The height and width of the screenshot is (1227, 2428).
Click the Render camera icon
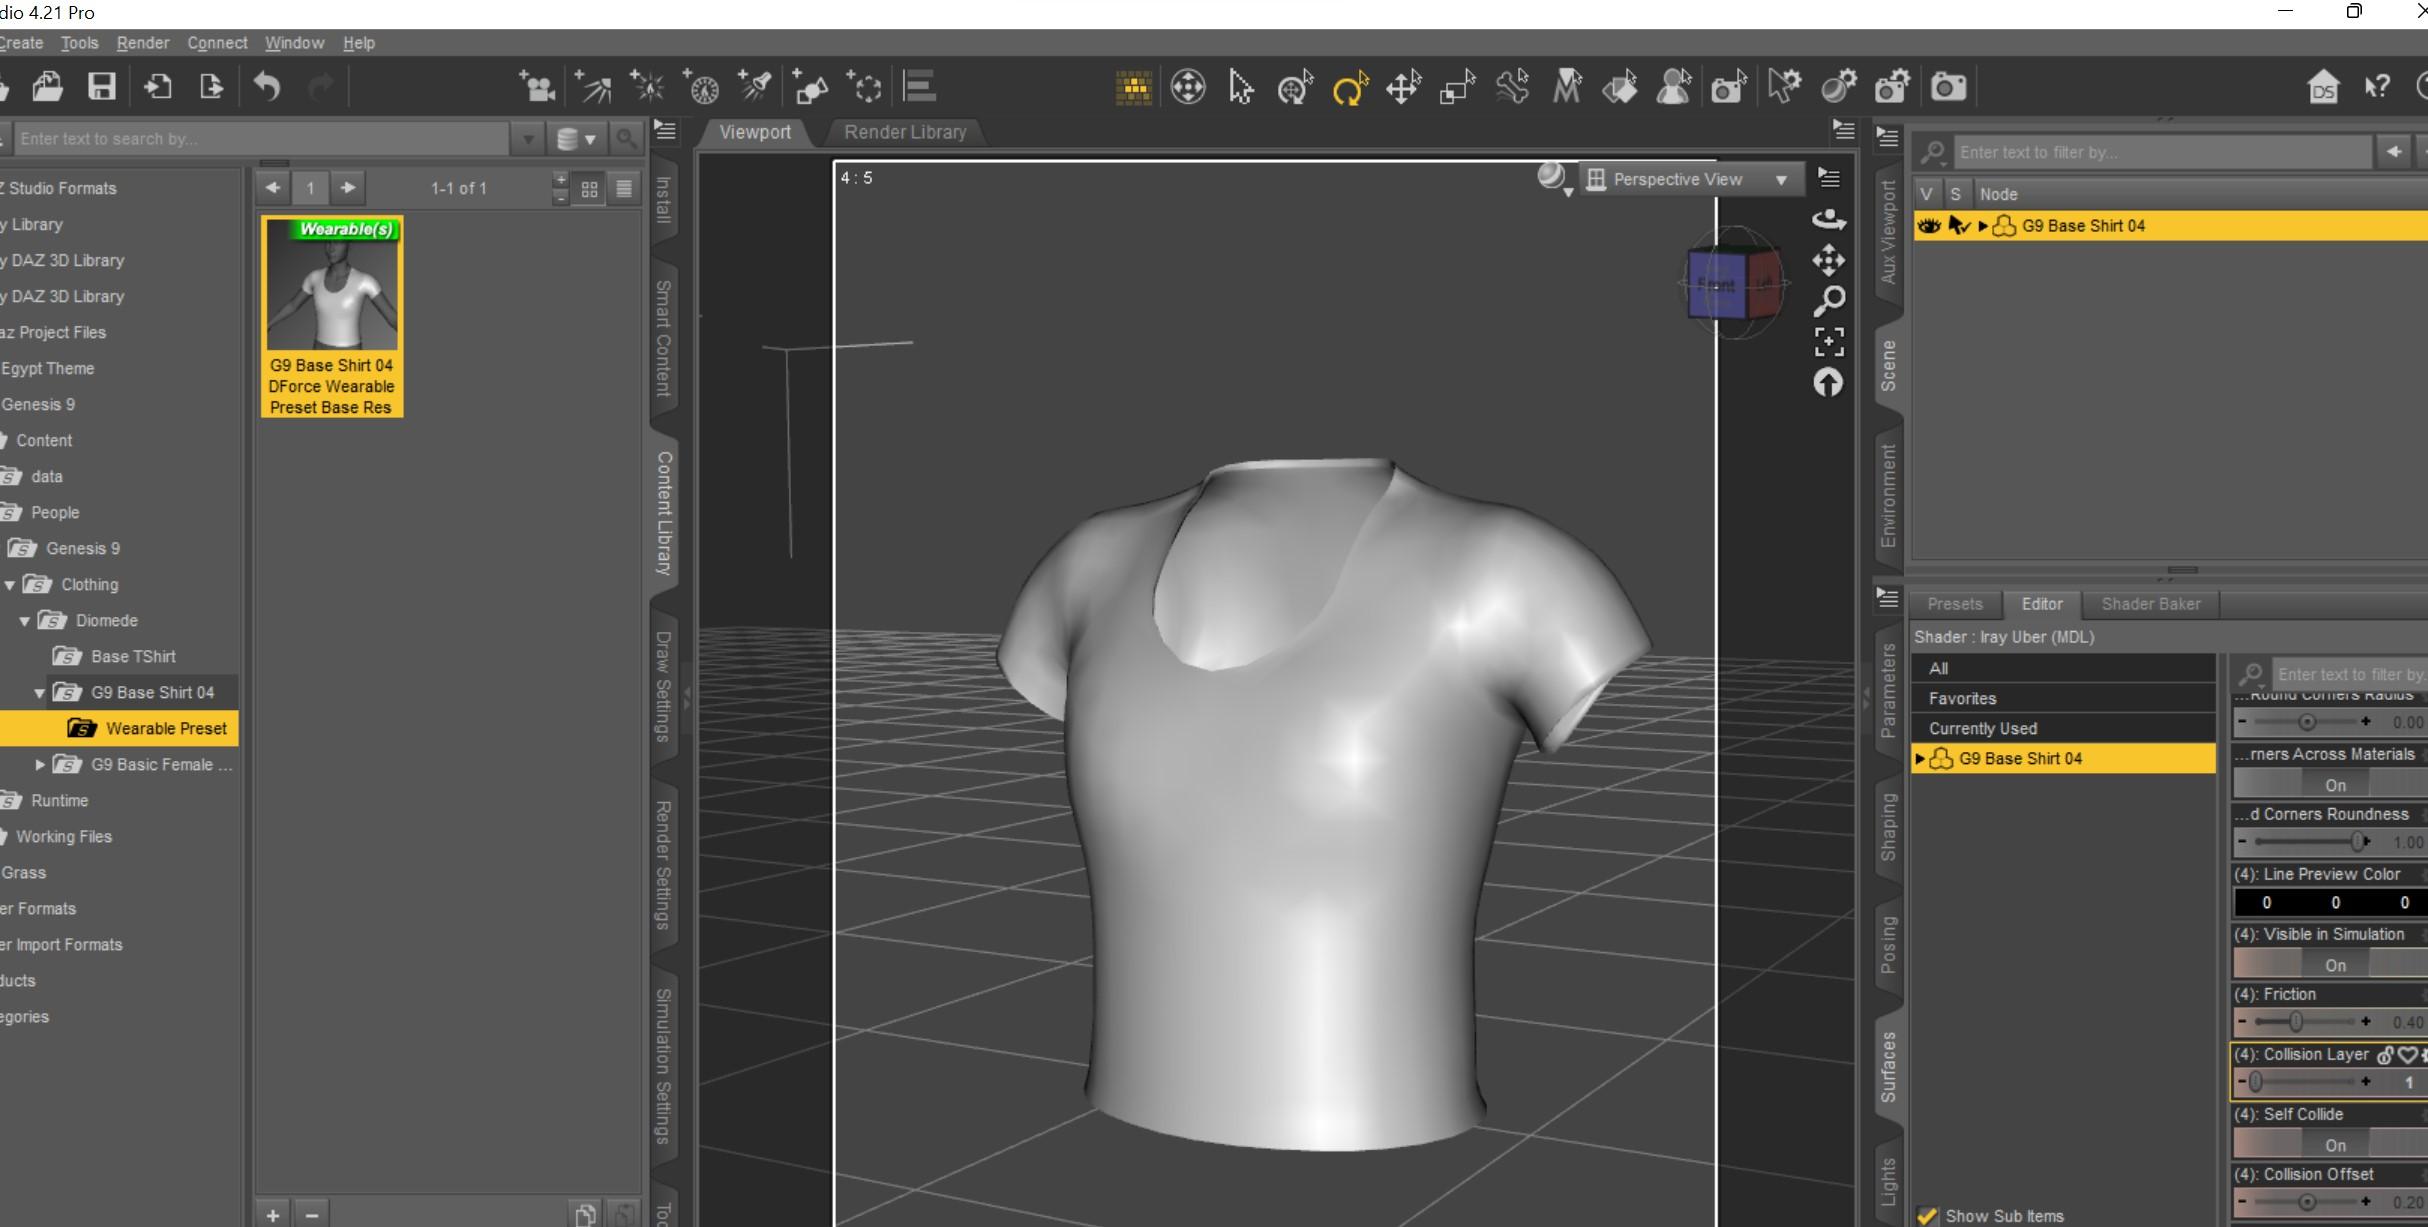pyautogui.click(x=1947, y=87)
